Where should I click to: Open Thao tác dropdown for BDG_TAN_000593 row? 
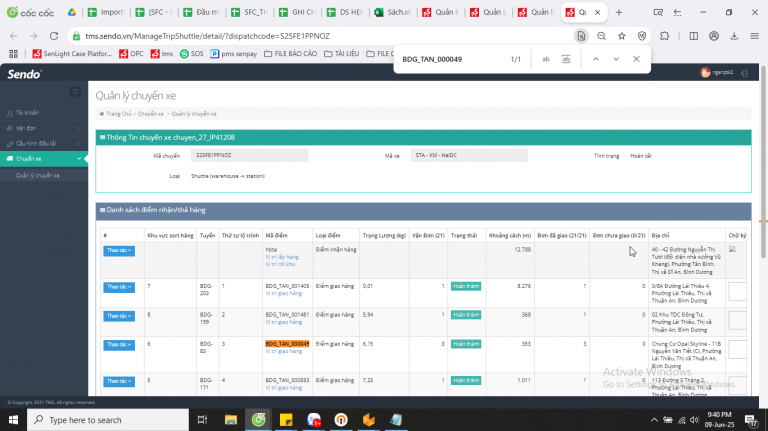(119, 381)
